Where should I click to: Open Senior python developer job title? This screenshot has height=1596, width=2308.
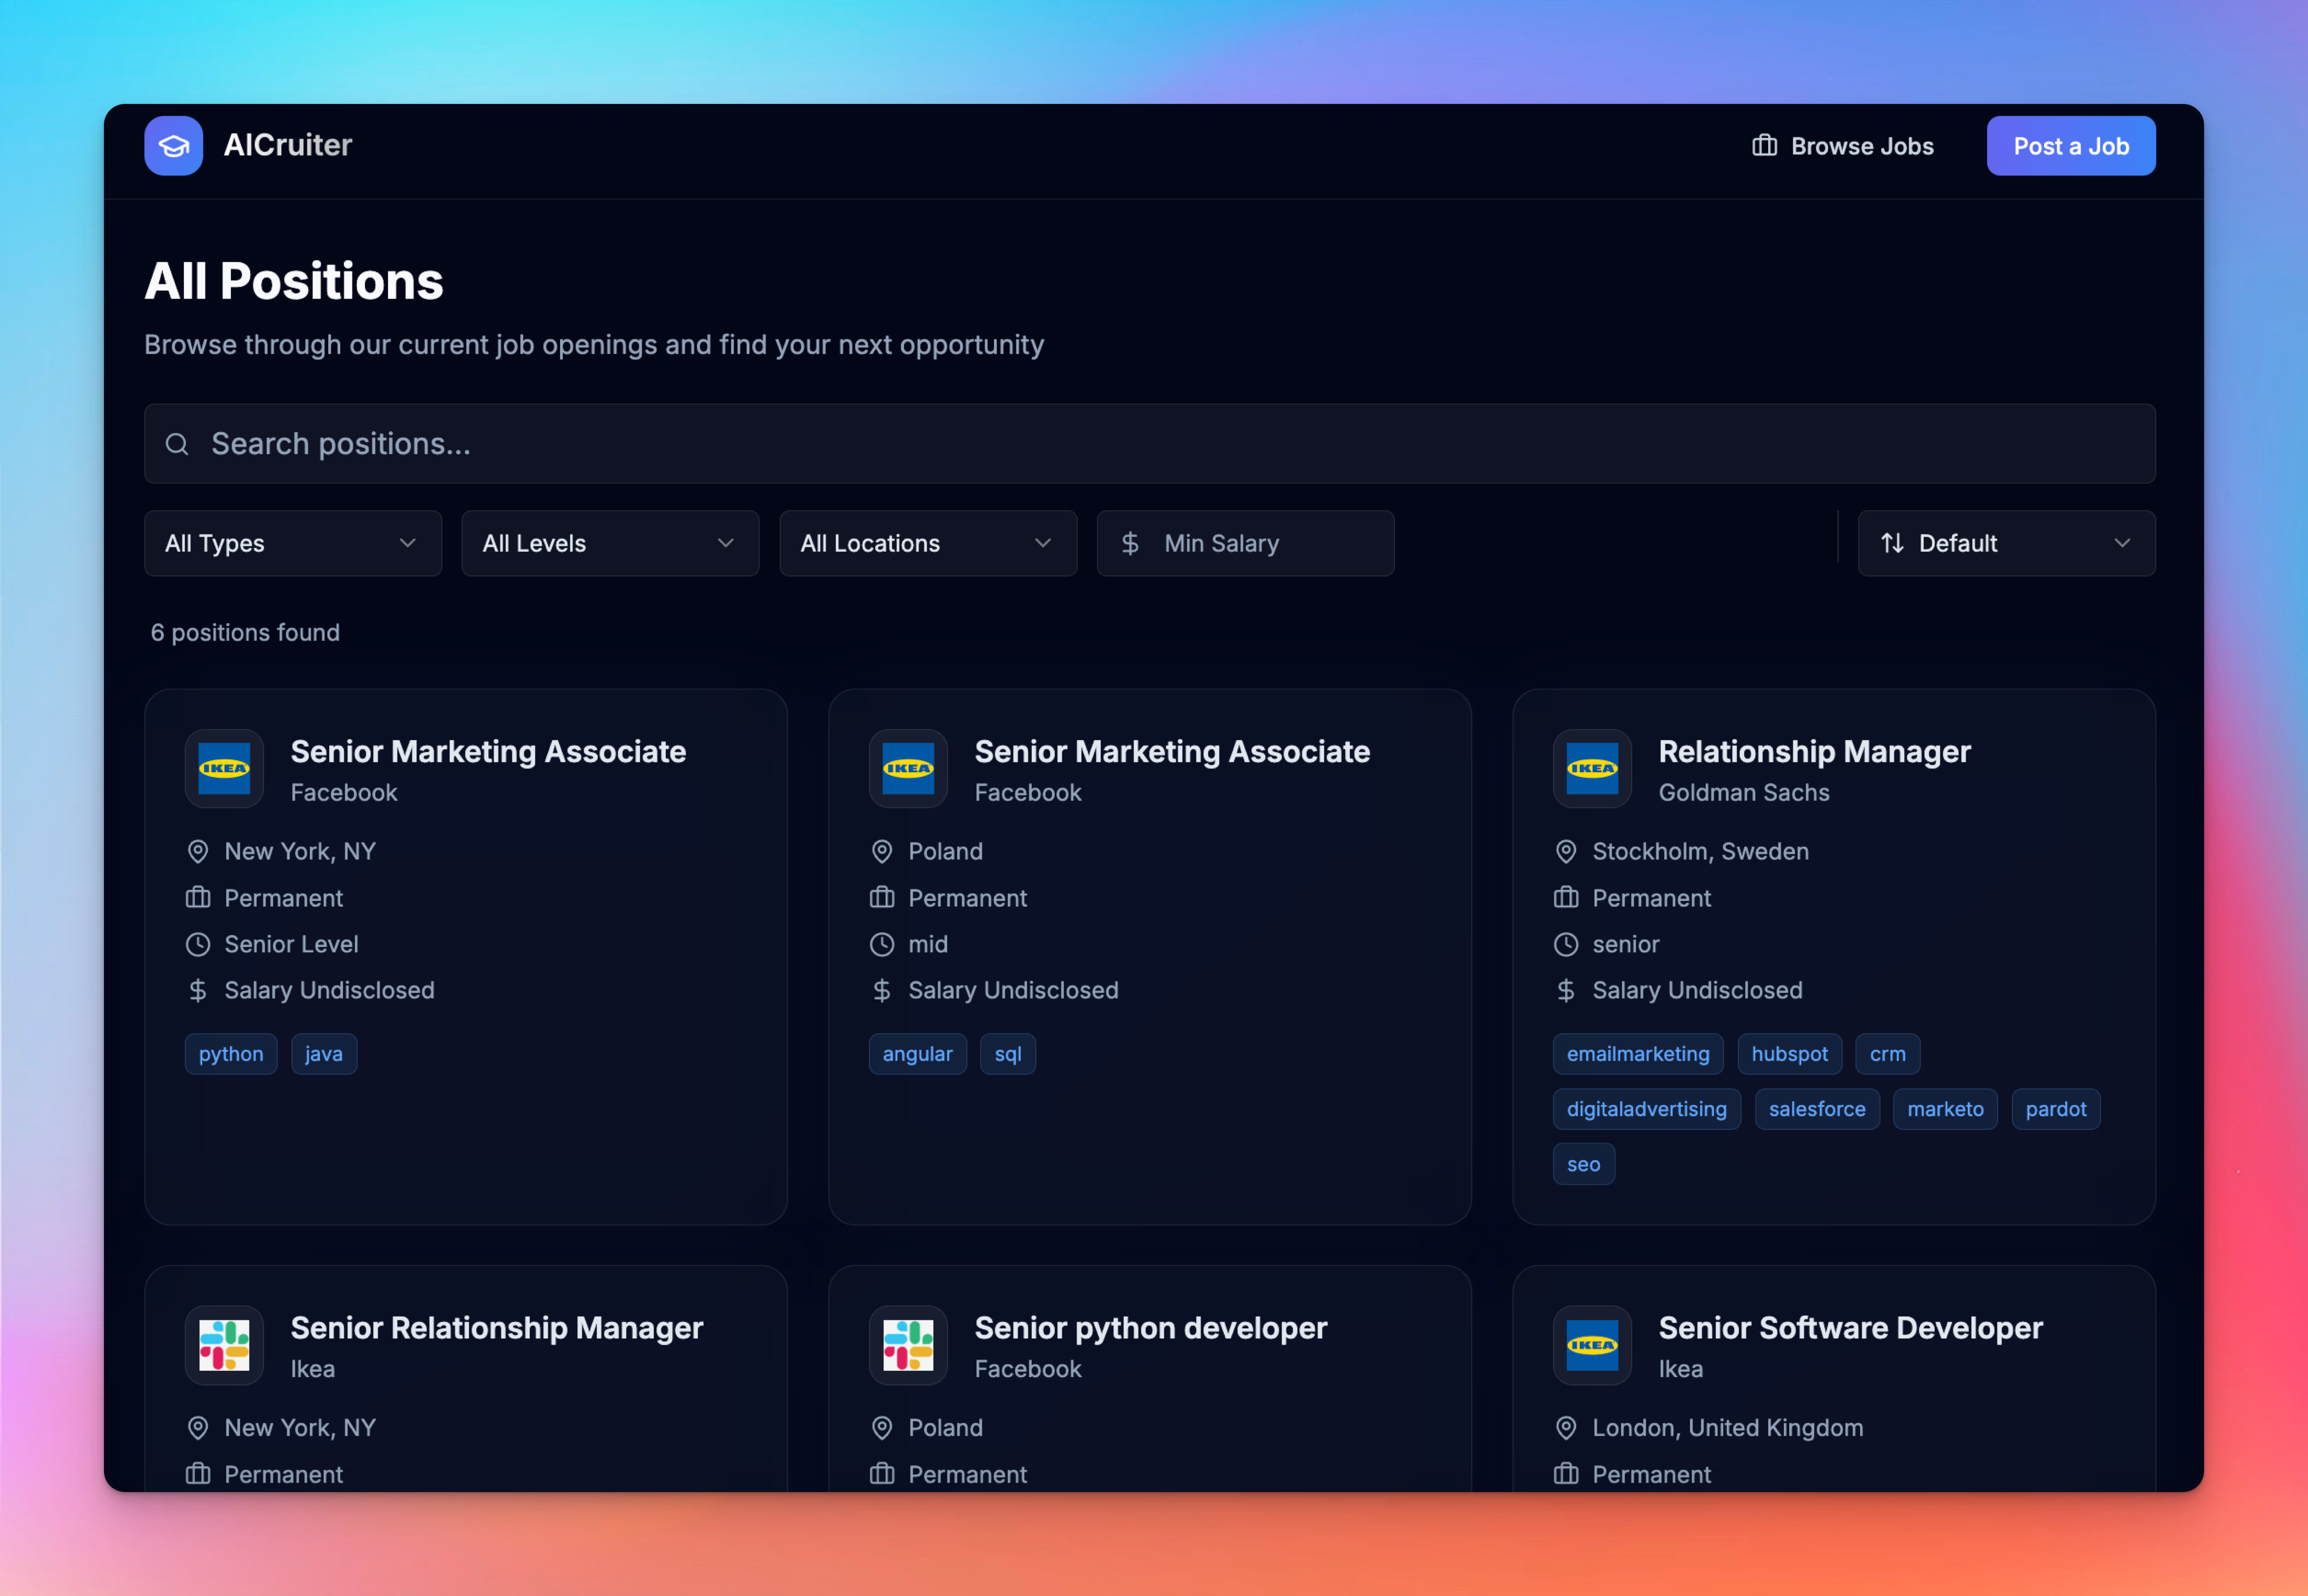tap(1150, 1328)
